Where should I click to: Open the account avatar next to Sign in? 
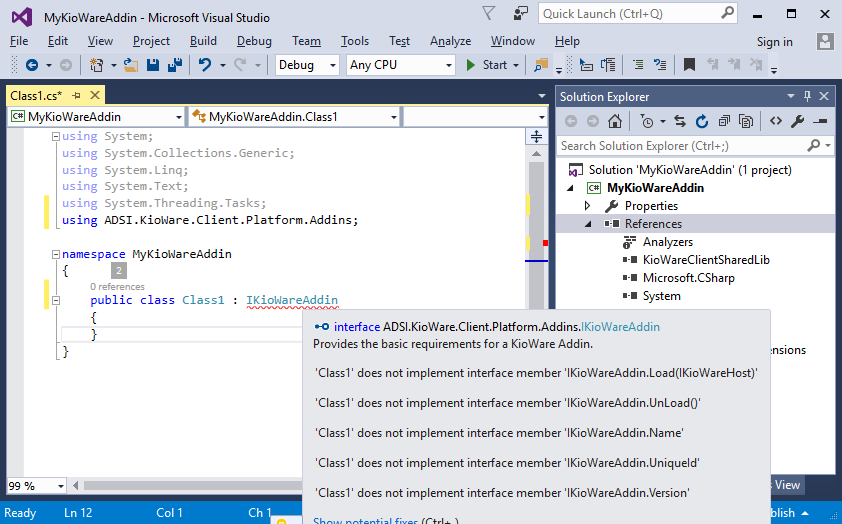pyautogui.click(x=825, y=42)
